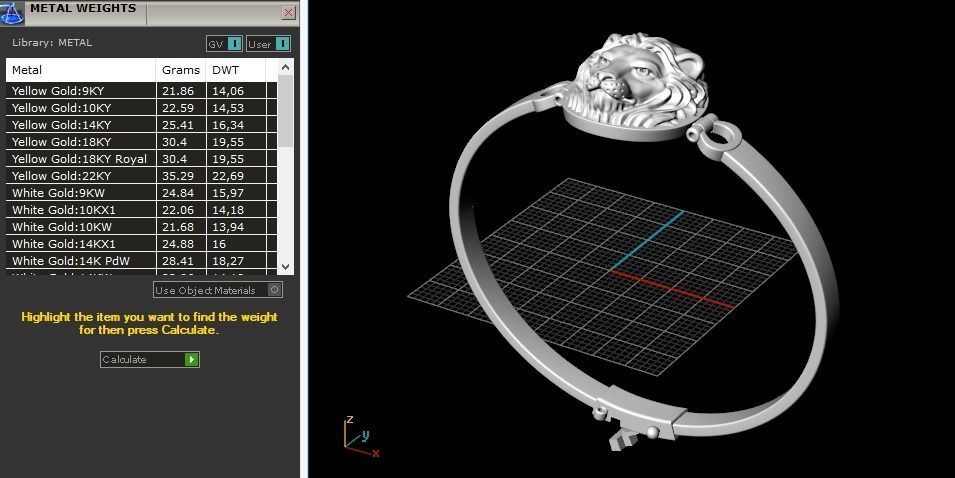Click the 24.88 grams value

click(x=177, y=244)
